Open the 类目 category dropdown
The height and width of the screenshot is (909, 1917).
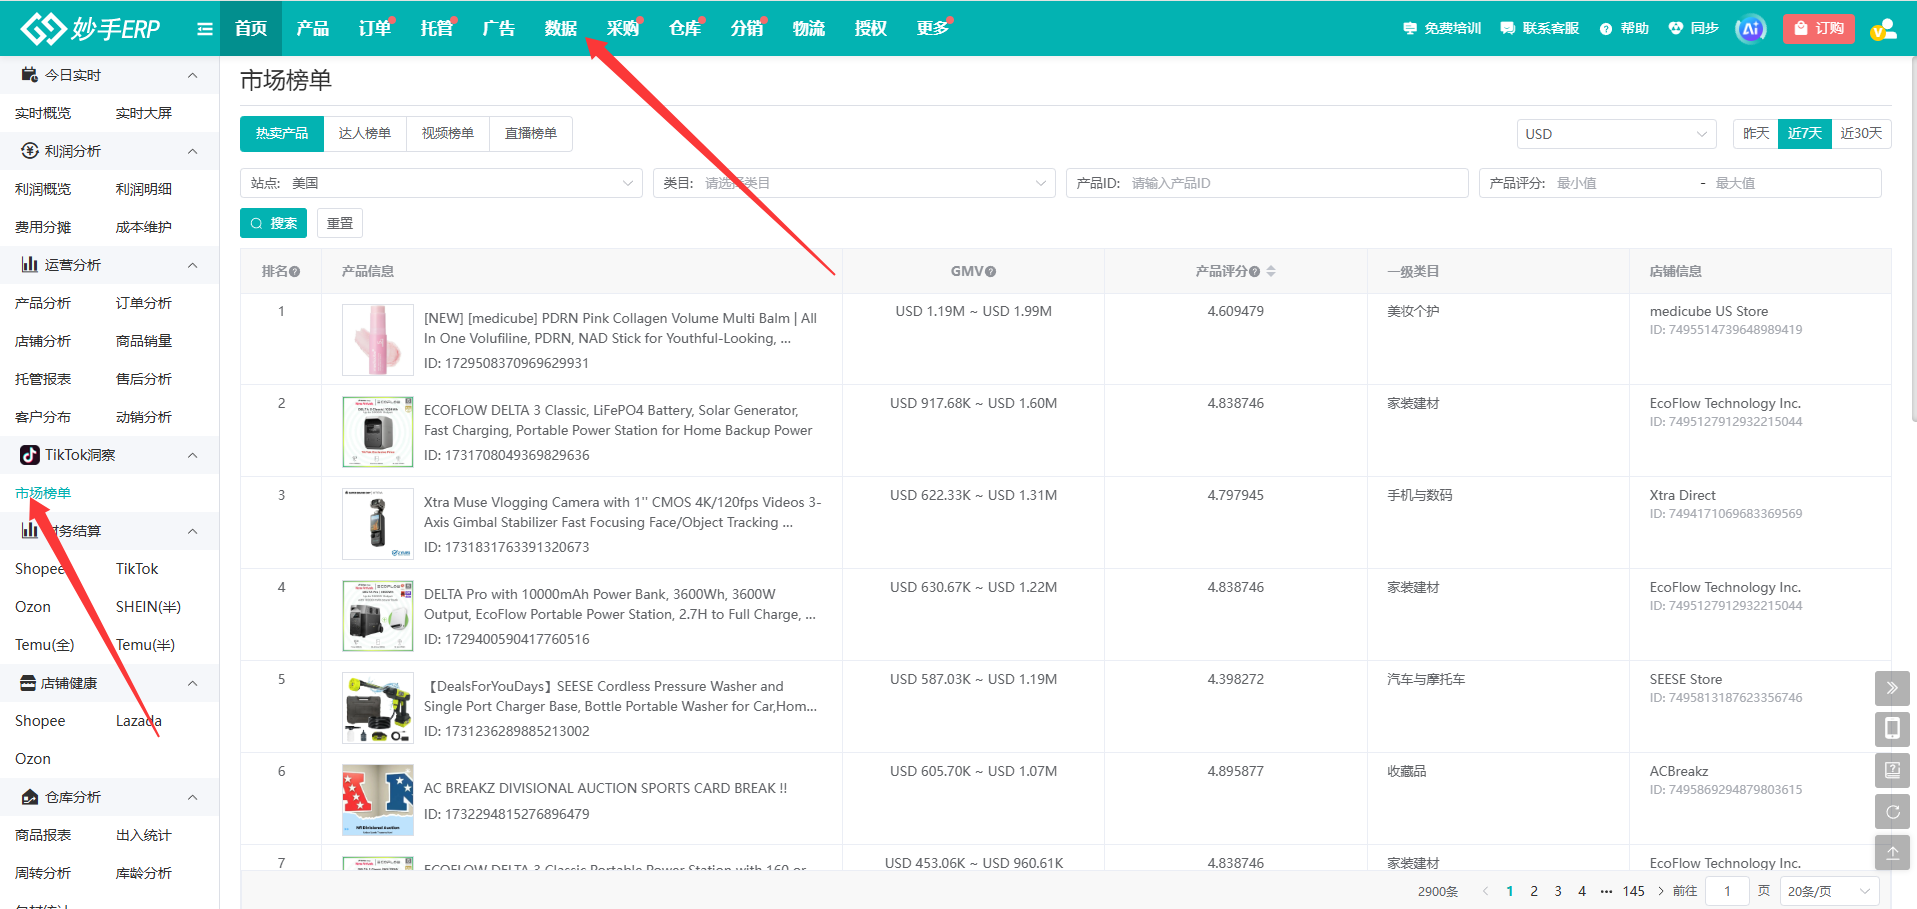click(854, 183)
